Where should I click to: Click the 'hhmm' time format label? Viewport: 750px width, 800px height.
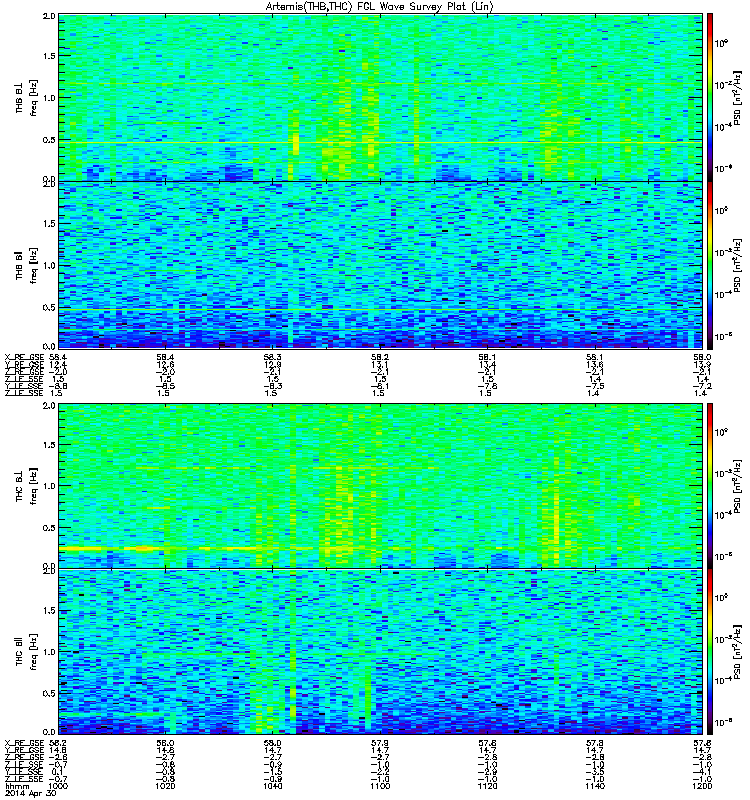click(x=17, y=786)
